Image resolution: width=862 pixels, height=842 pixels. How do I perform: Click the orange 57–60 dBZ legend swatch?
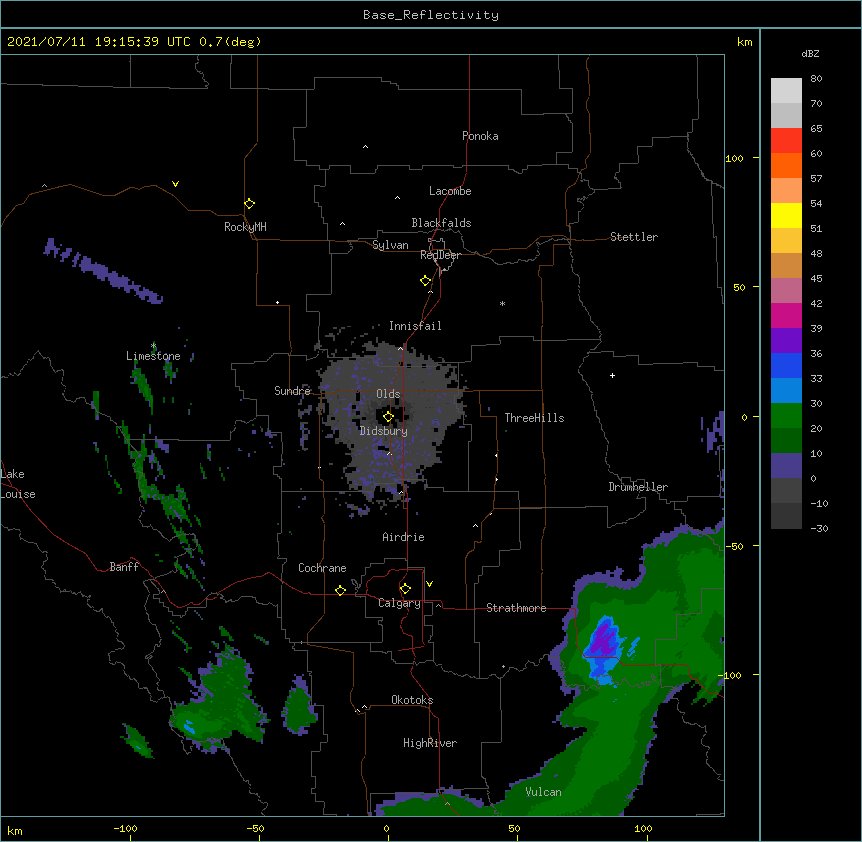(x=786, y=165)
